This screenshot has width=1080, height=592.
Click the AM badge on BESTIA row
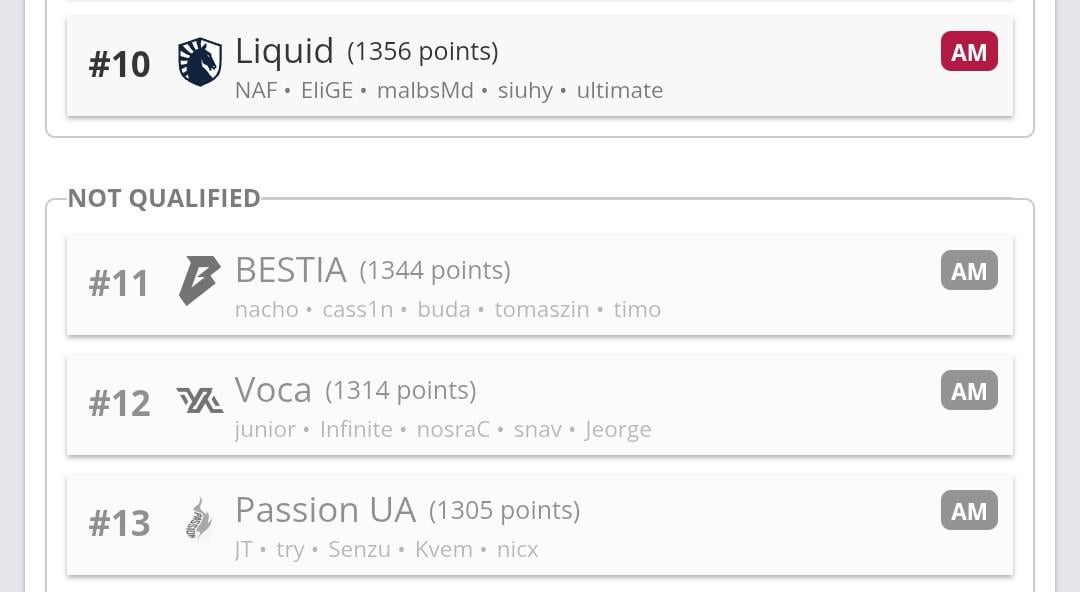pyautogui.click(x=968, y=271)
